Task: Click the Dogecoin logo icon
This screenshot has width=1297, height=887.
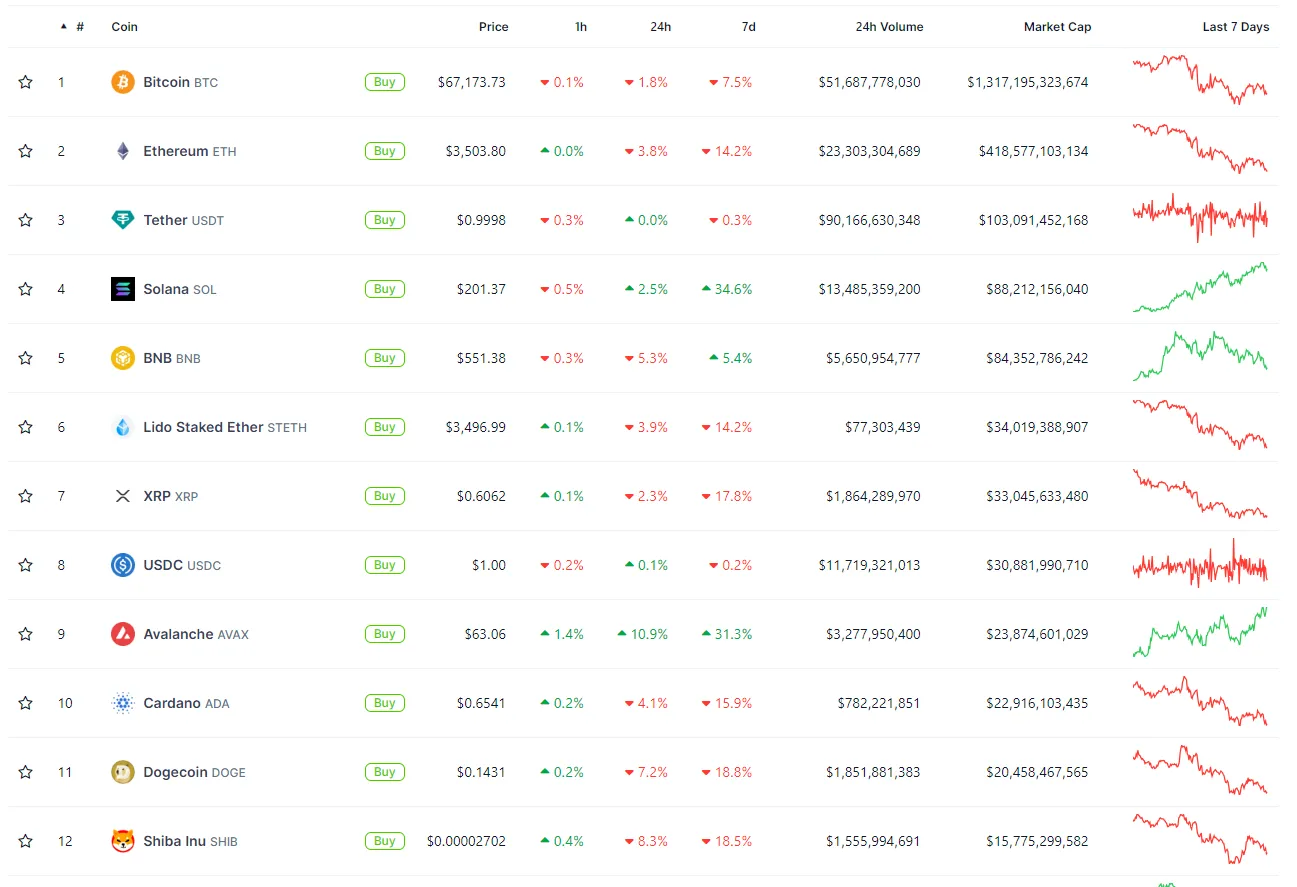Action: (123, 772)
